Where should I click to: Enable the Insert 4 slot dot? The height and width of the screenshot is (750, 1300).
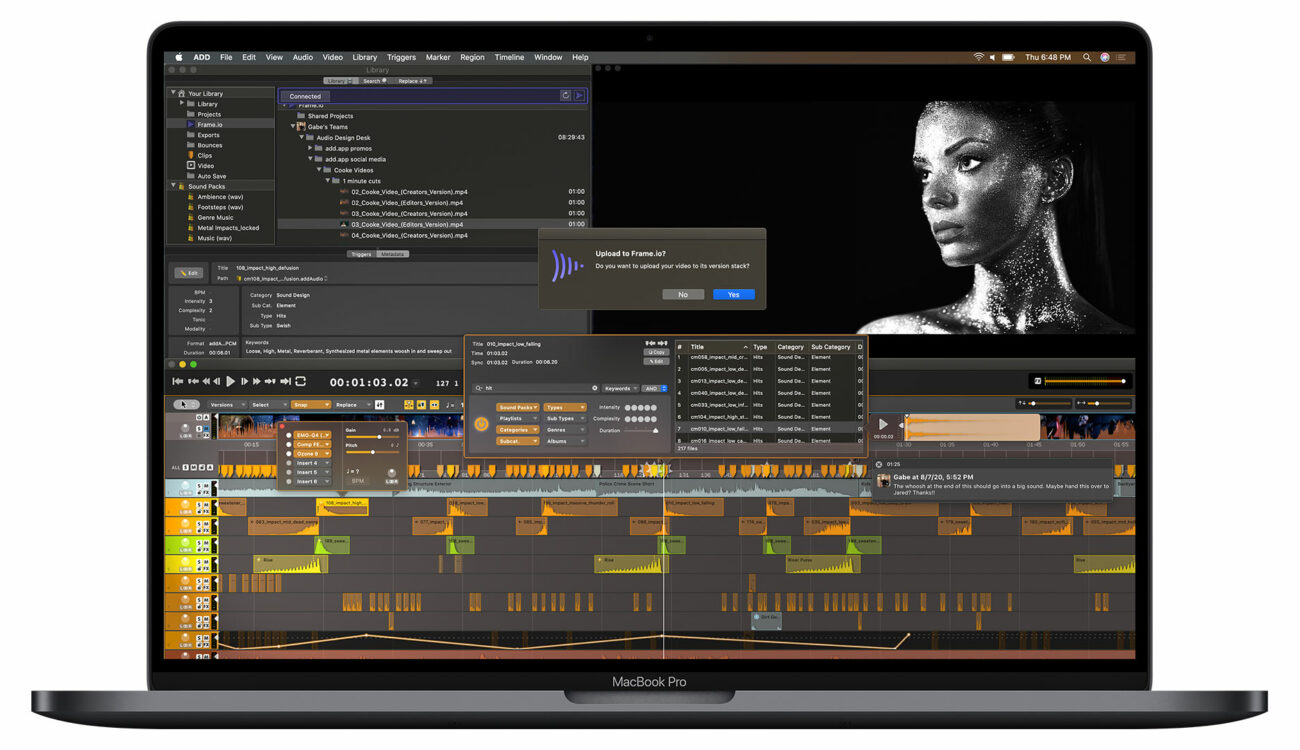tap(289, 463)
